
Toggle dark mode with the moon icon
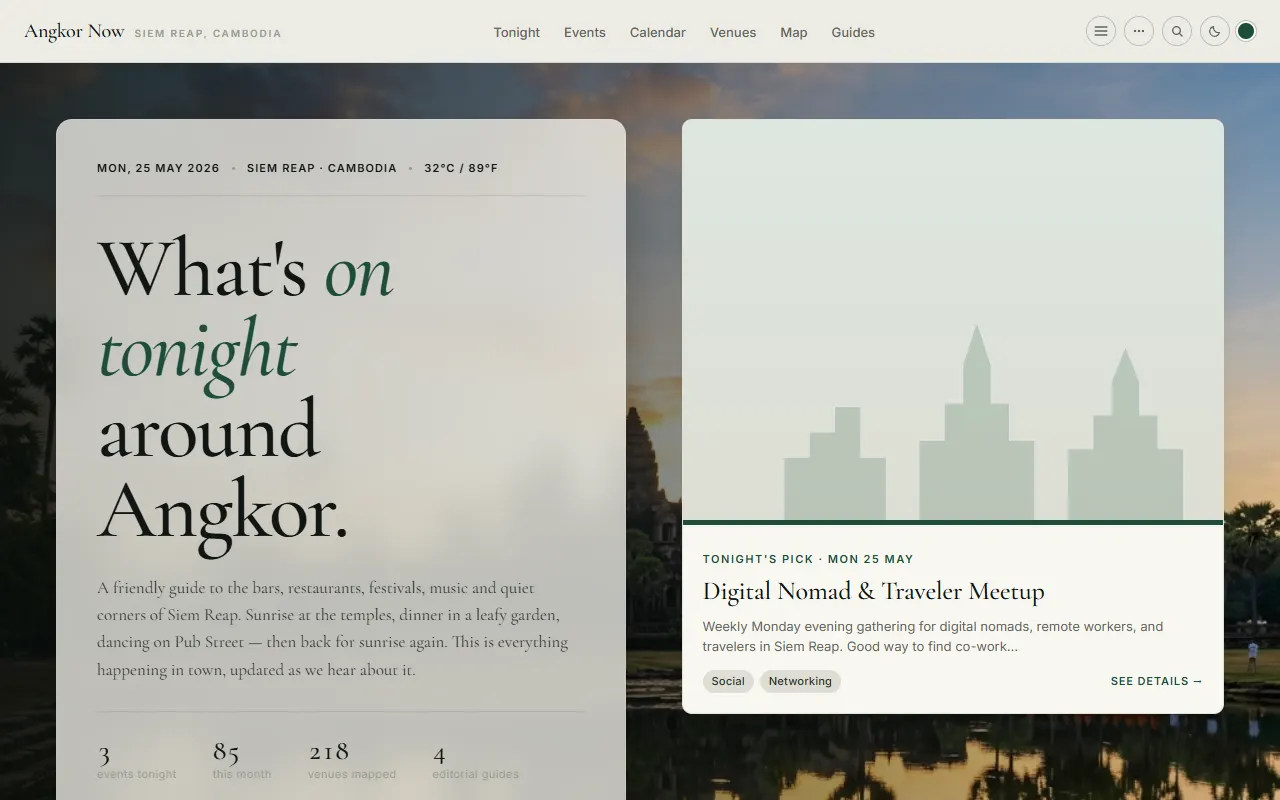point(1215,31)
